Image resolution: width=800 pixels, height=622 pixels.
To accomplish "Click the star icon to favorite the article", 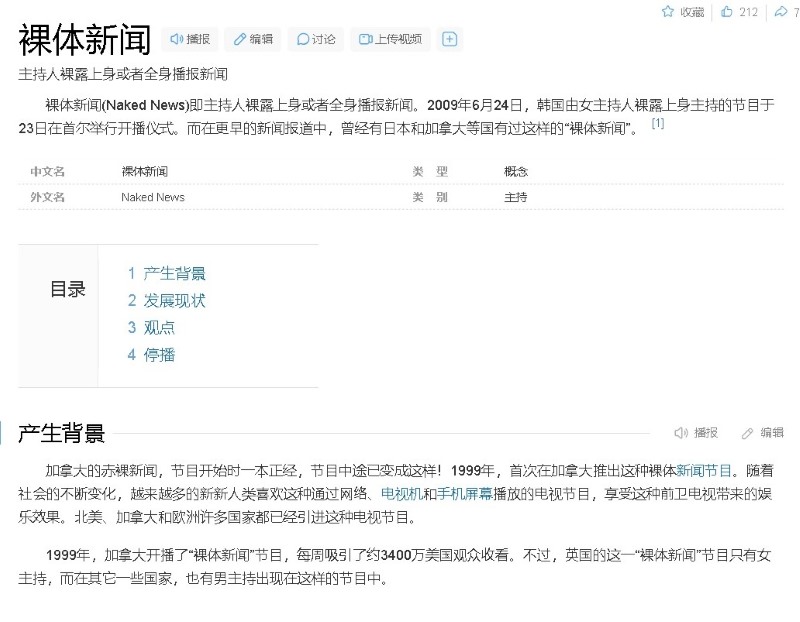I will (668, 12).
